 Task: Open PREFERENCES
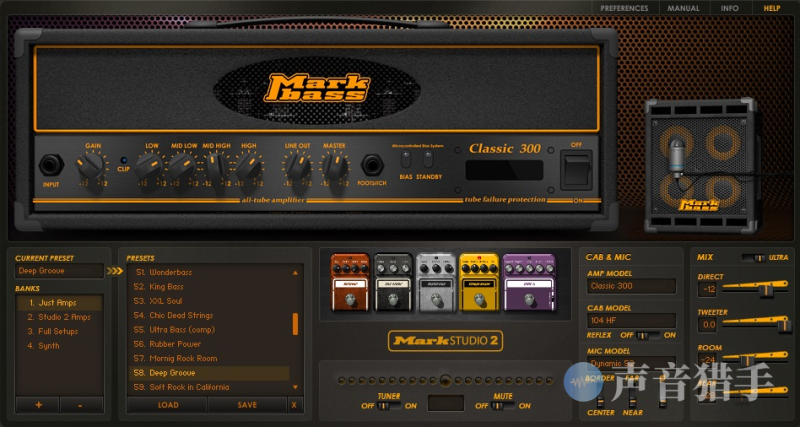point(624,8)
